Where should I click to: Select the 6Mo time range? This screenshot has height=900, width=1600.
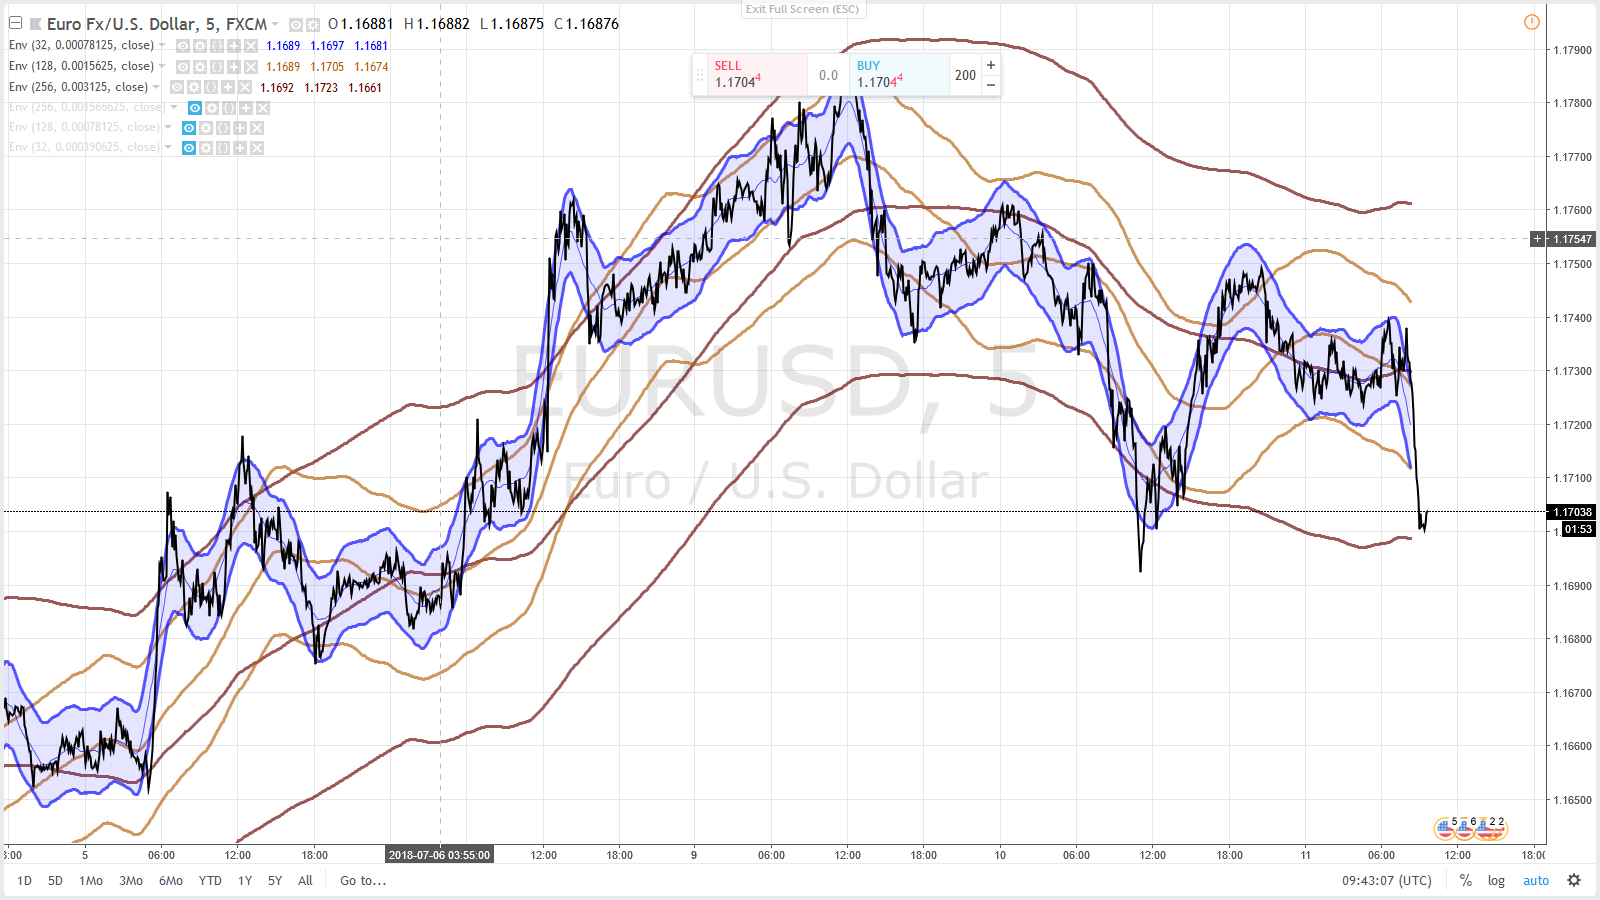(x=171, y=881)
